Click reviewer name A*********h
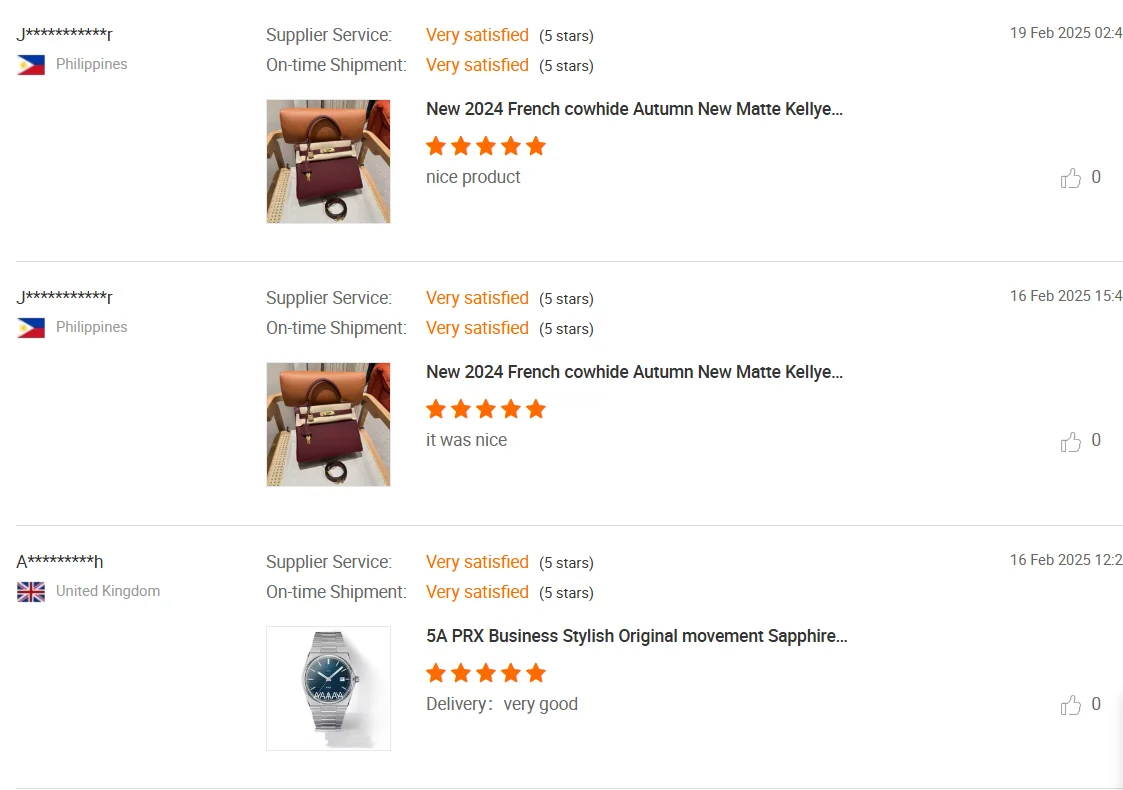The width and height of the screenshot is (1123, 790). (x=60, y=562)
